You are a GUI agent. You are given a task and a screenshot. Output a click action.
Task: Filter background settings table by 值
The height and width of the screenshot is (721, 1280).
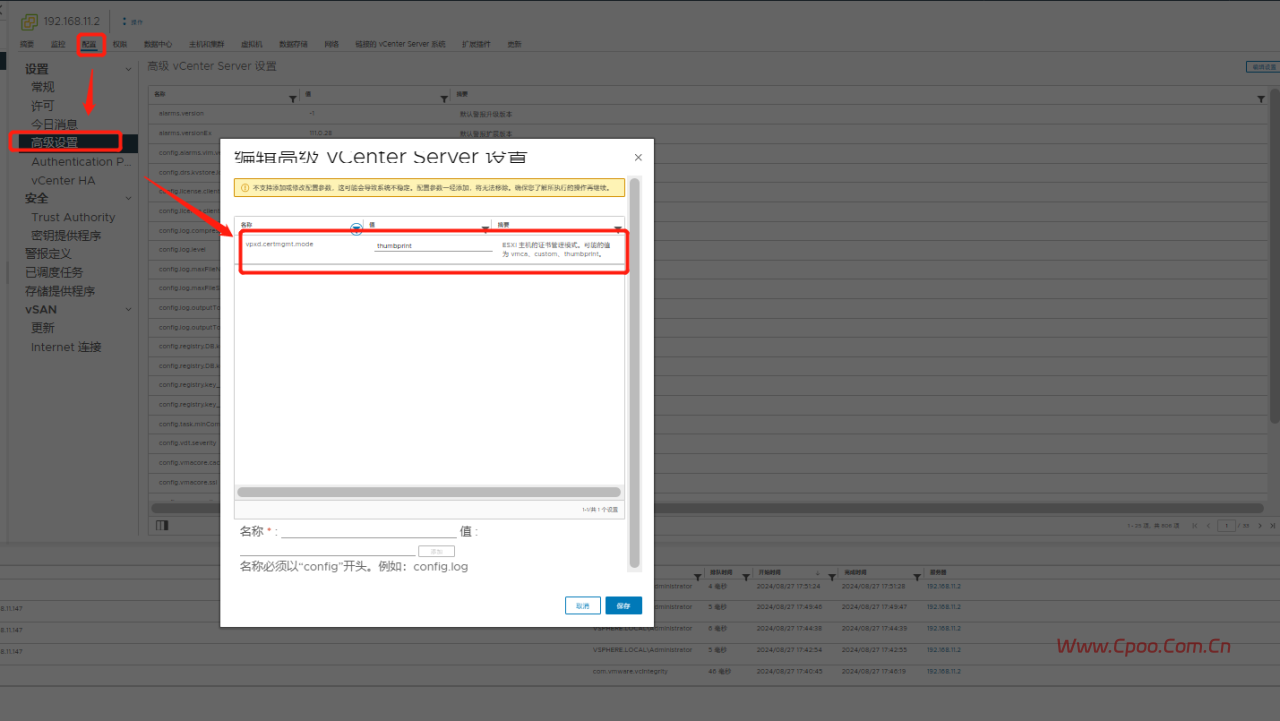[x=444, y=99]
